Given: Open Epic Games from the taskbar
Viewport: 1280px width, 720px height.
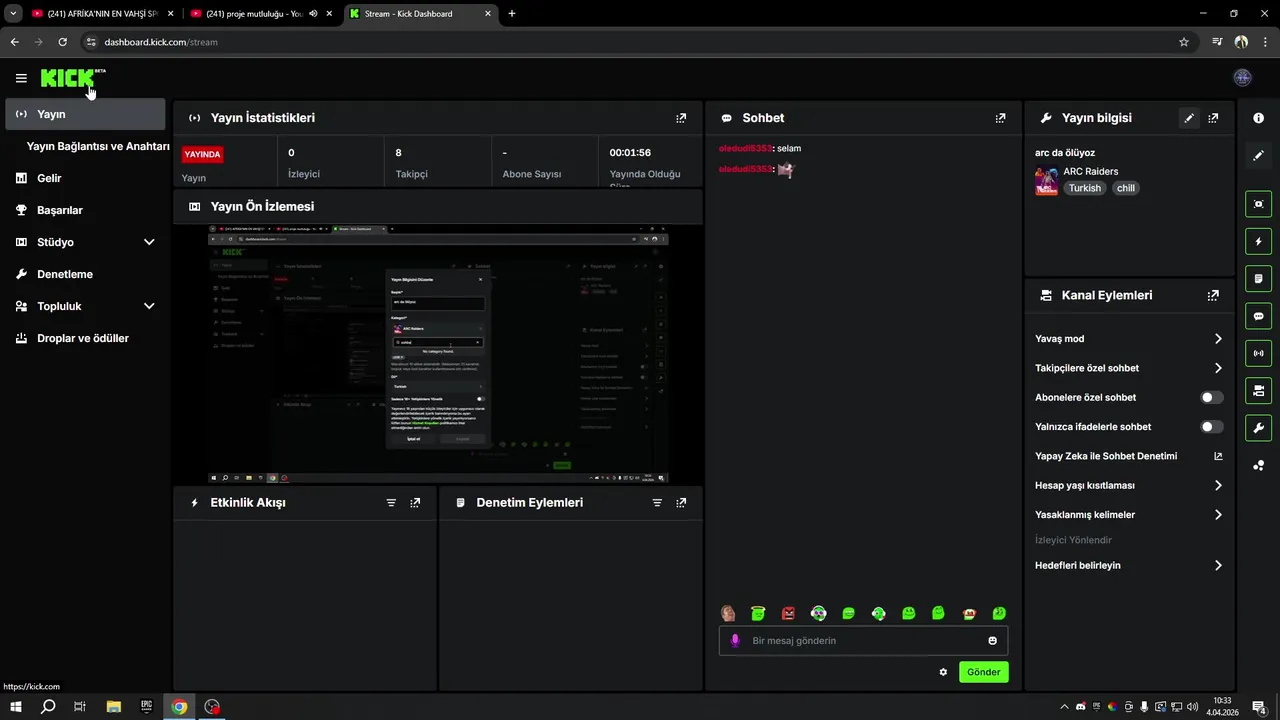Looking at the screenshot, I should [x=146, y=707].
